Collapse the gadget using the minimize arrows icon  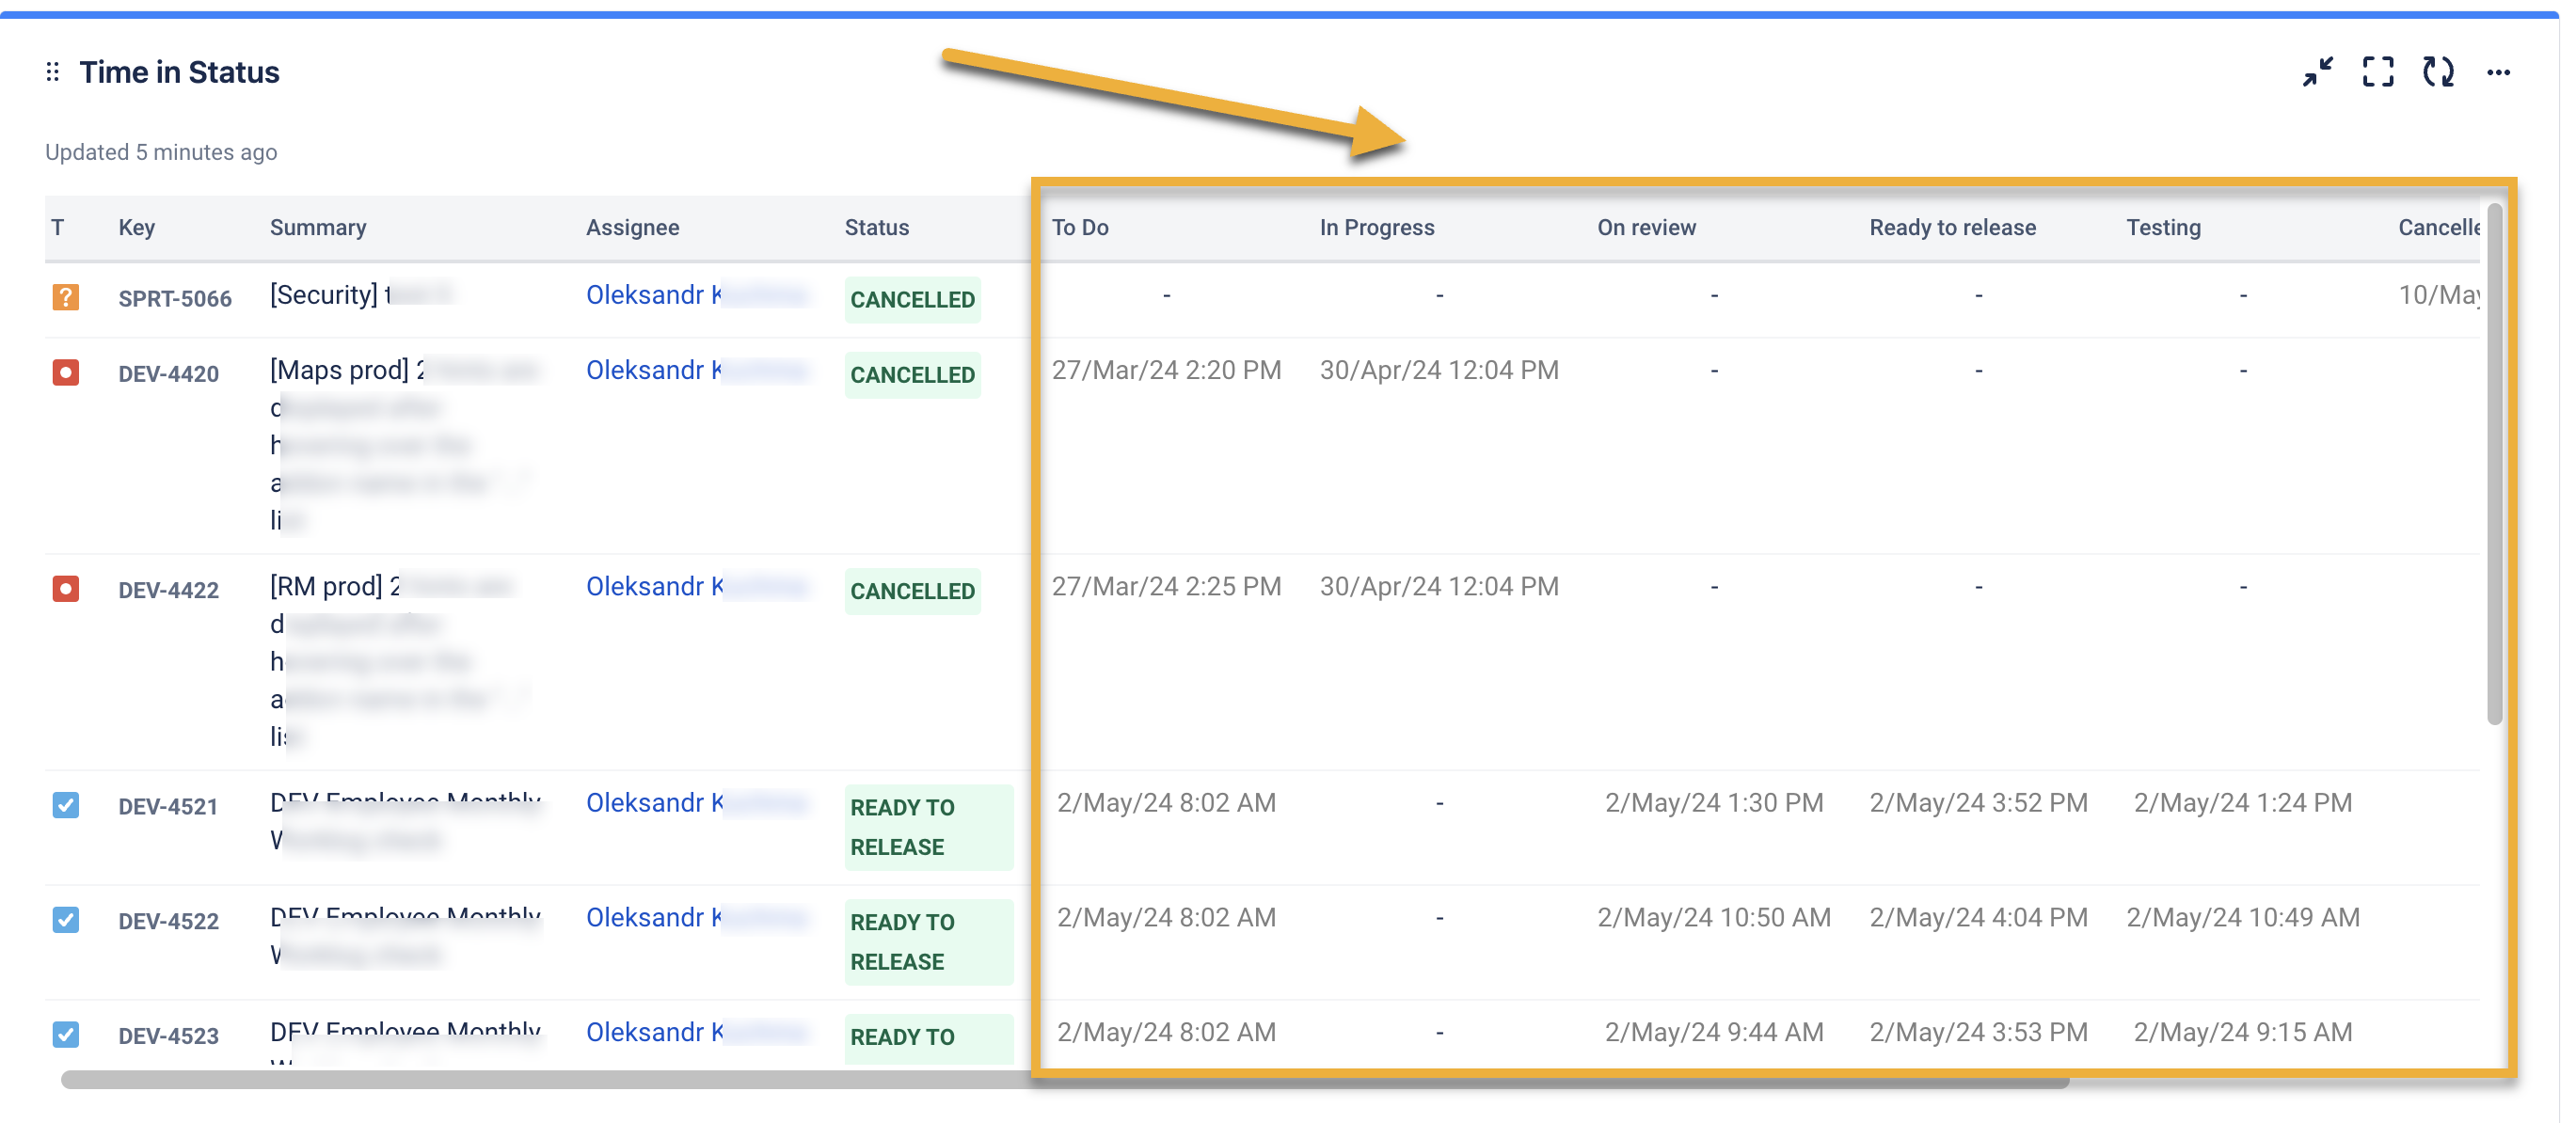point(2318,72)
